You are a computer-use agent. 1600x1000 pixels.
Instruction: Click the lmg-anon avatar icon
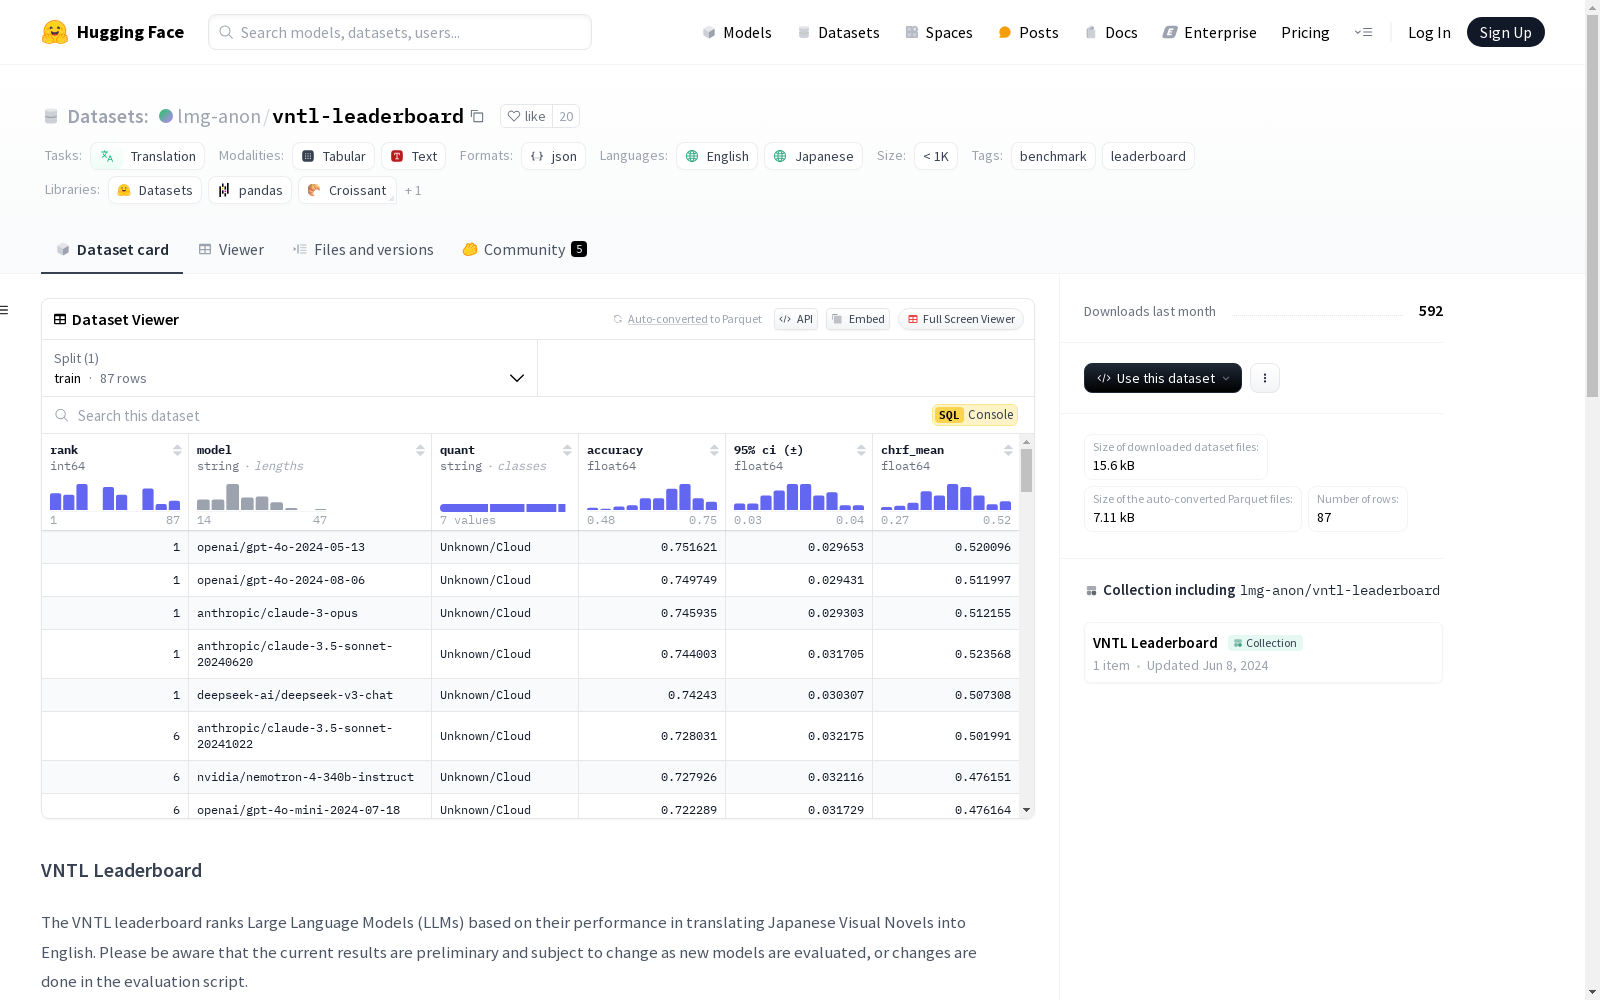166,116
